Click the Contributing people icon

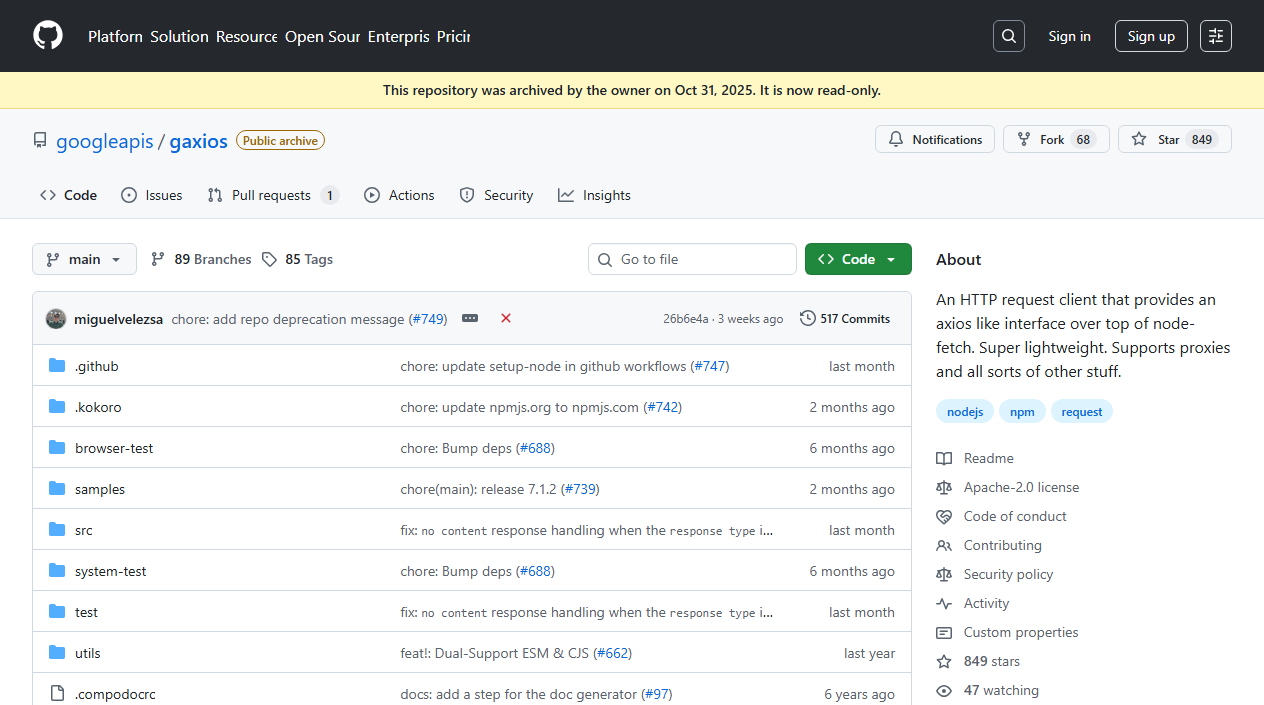944,545
